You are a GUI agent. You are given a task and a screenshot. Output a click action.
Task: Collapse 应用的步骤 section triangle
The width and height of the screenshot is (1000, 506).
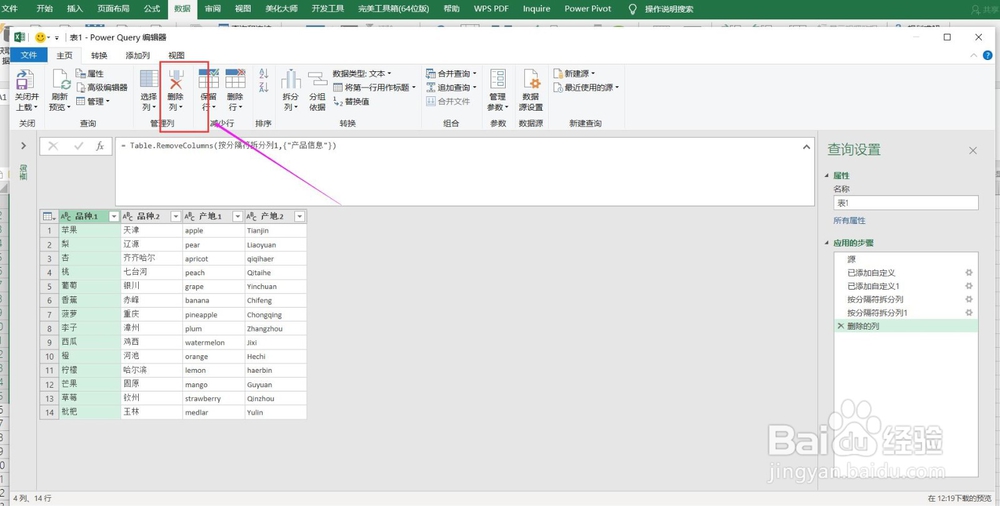click(x=827, y=243)
